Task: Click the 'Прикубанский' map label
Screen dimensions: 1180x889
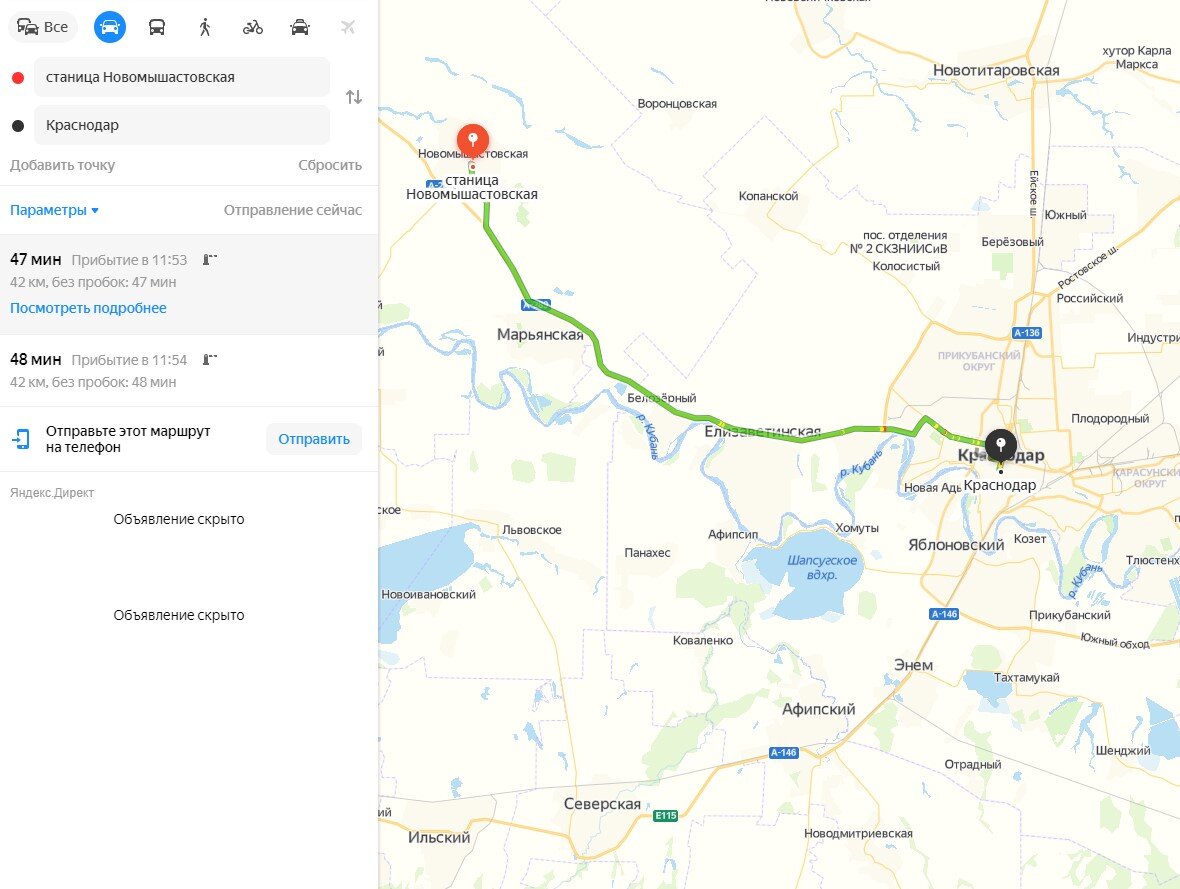Action: [1069, 615]
